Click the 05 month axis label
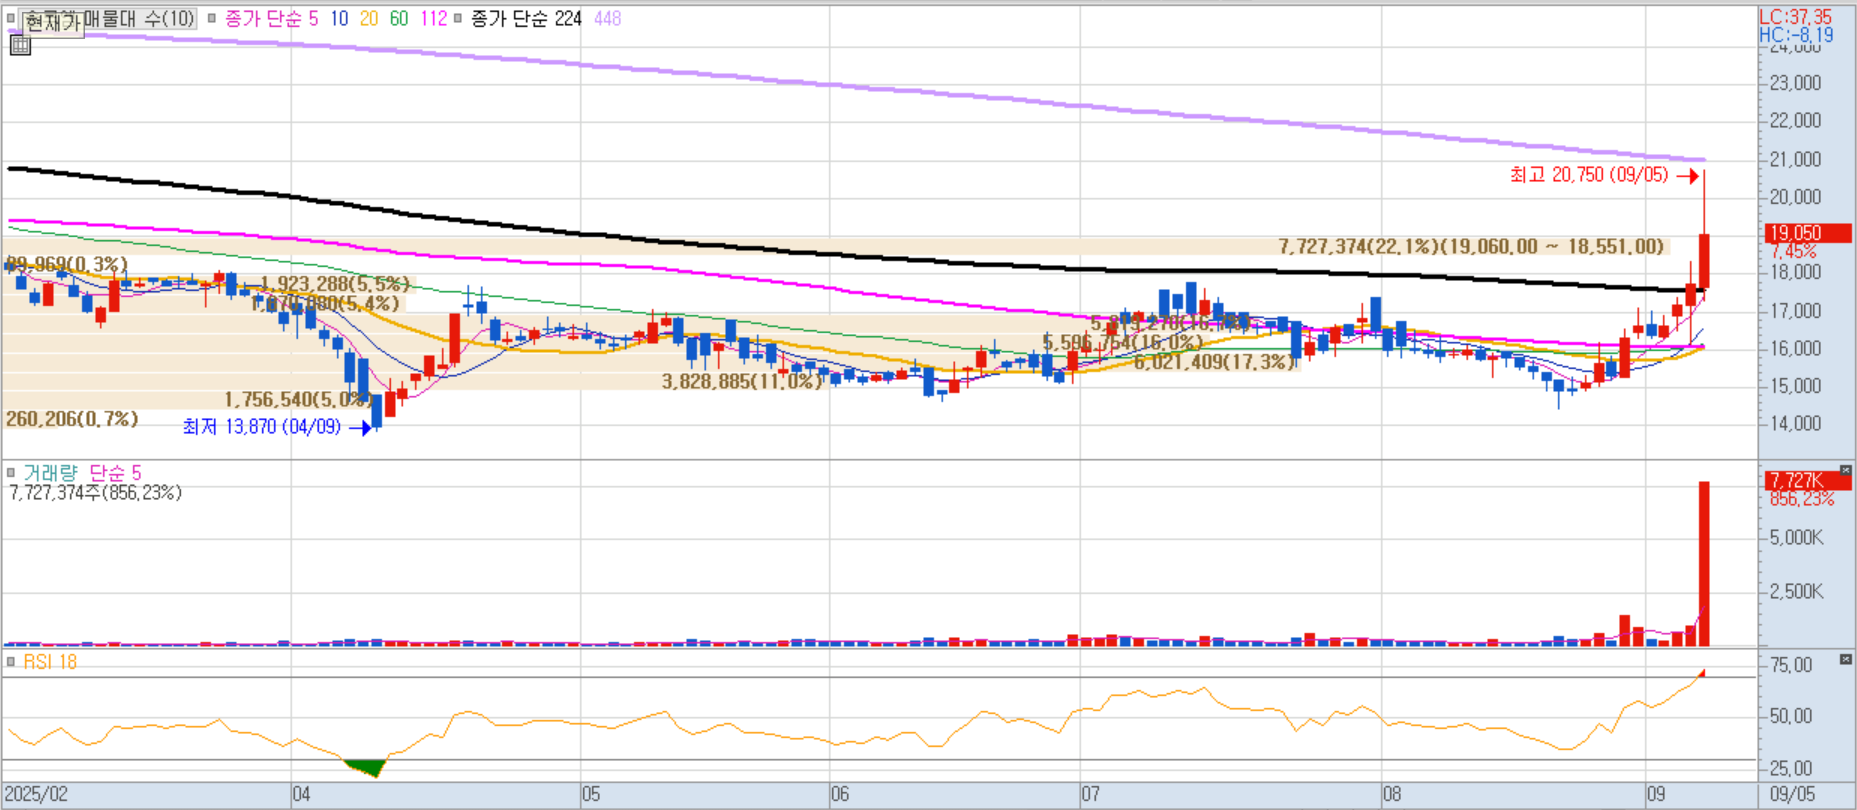The image size is (1857, 810). 591,794
